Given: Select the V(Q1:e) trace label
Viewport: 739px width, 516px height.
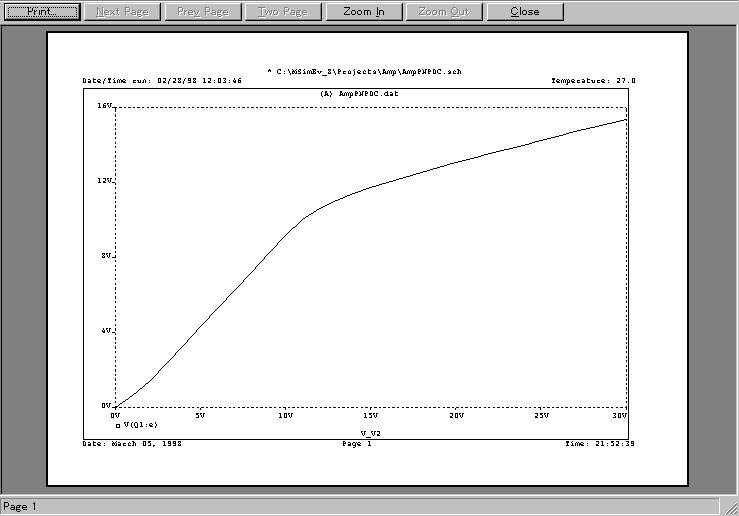Looking at the screenshot, I should point(142,425).
